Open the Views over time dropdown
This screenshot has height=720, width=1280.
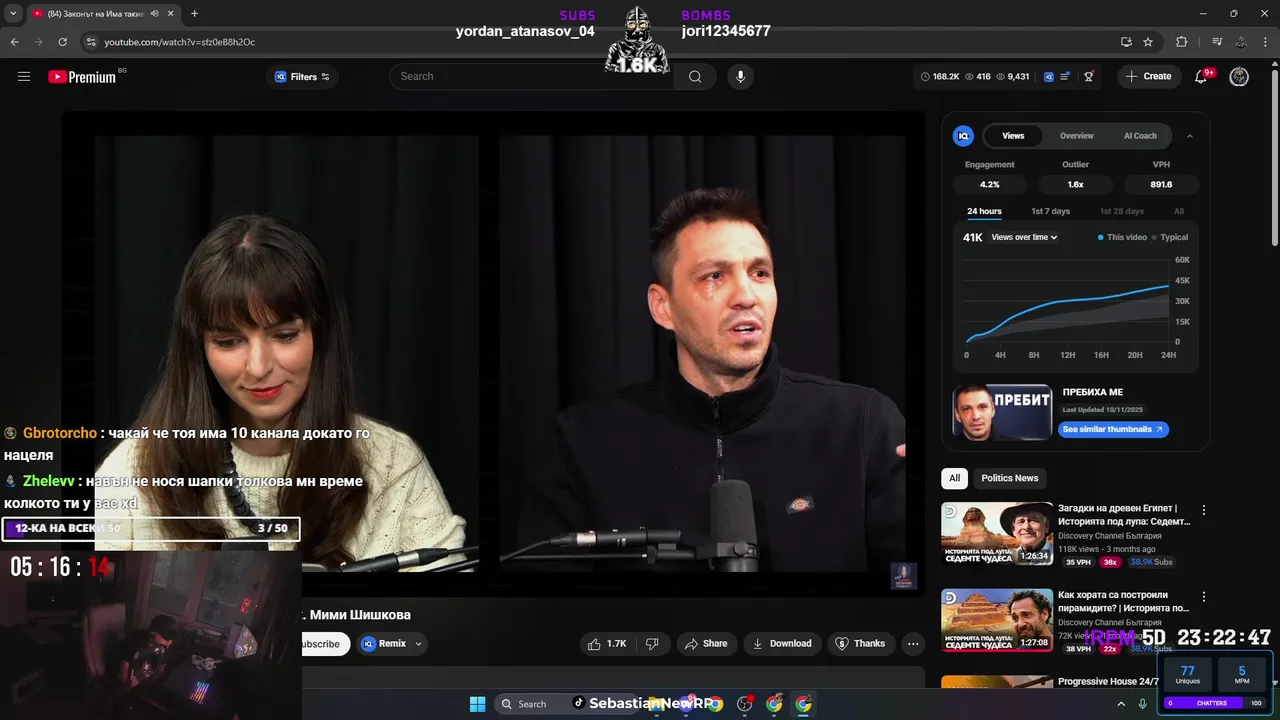[1024, 237]
